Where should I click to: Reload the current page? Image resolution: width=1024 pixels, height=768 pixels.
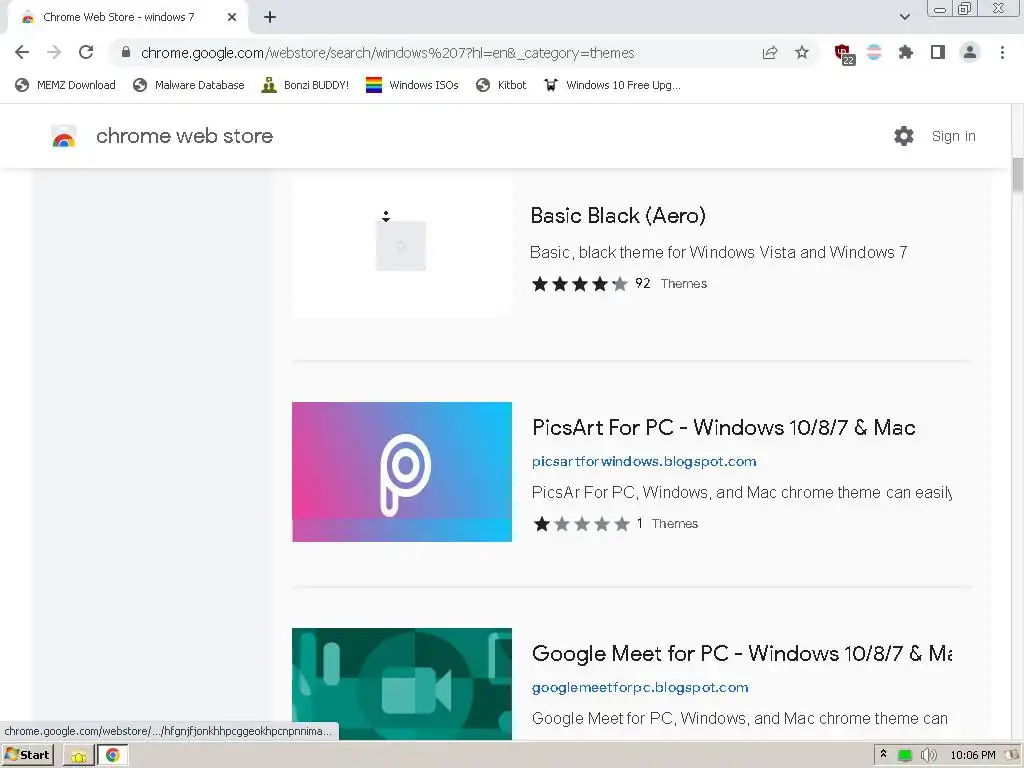[86, 52]
